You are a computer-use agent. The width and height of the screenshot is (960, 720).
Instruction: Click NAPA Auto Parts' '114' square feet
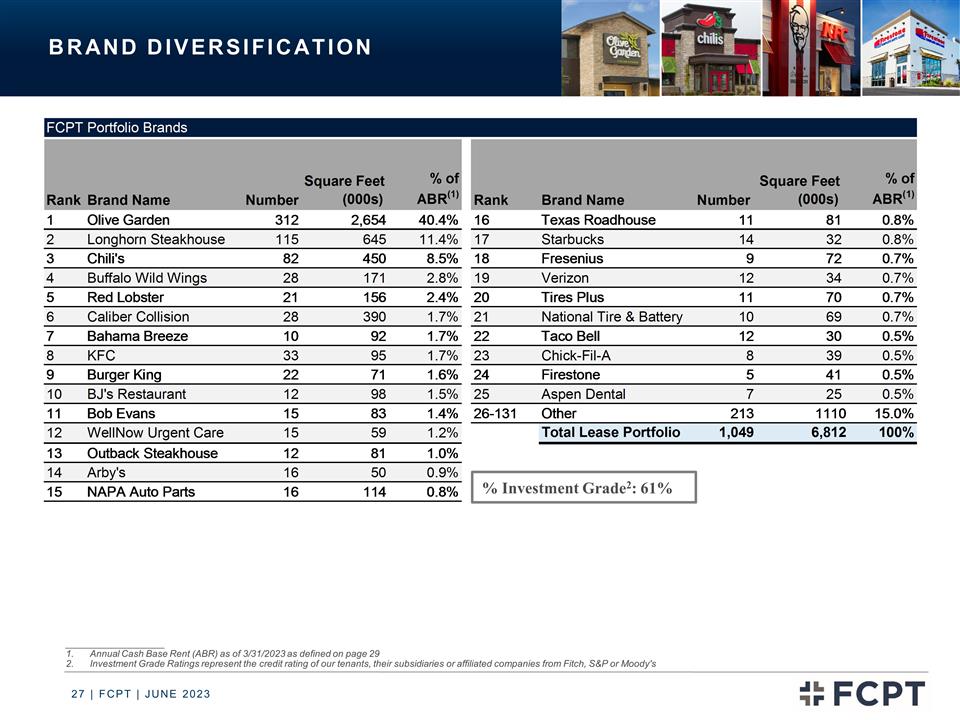click(x=374, y=492)
